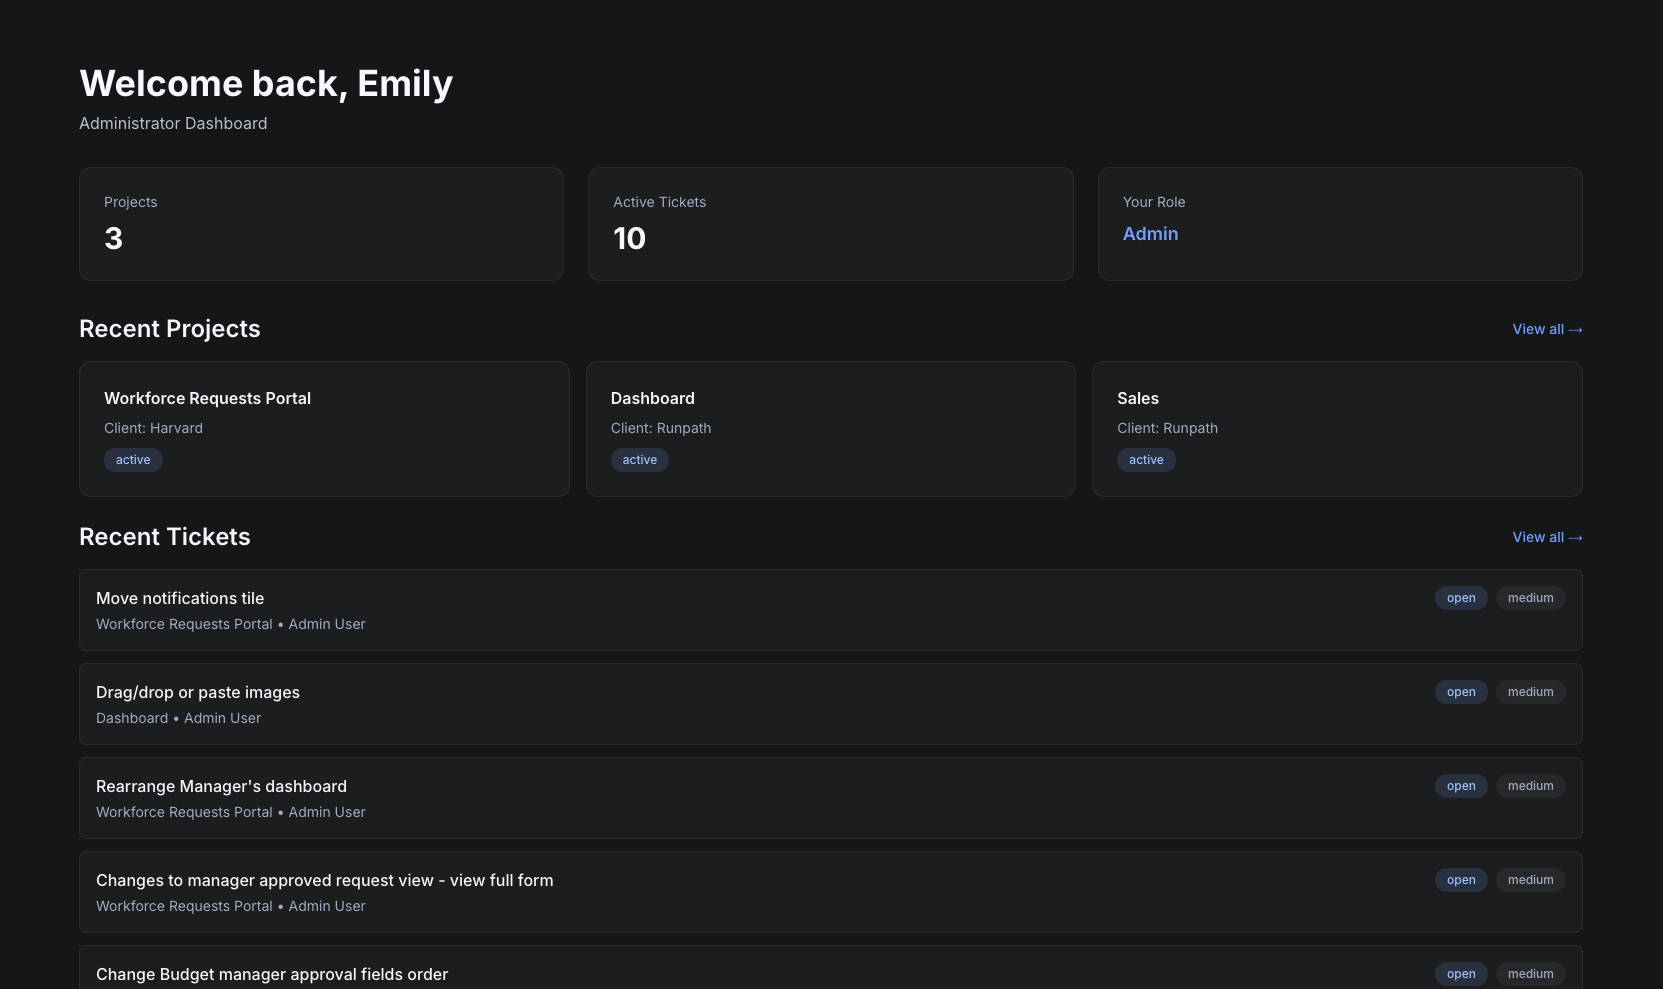Click open badge on Change Budget manager ticket
1663x989 pixels.
coord(1461,974)
